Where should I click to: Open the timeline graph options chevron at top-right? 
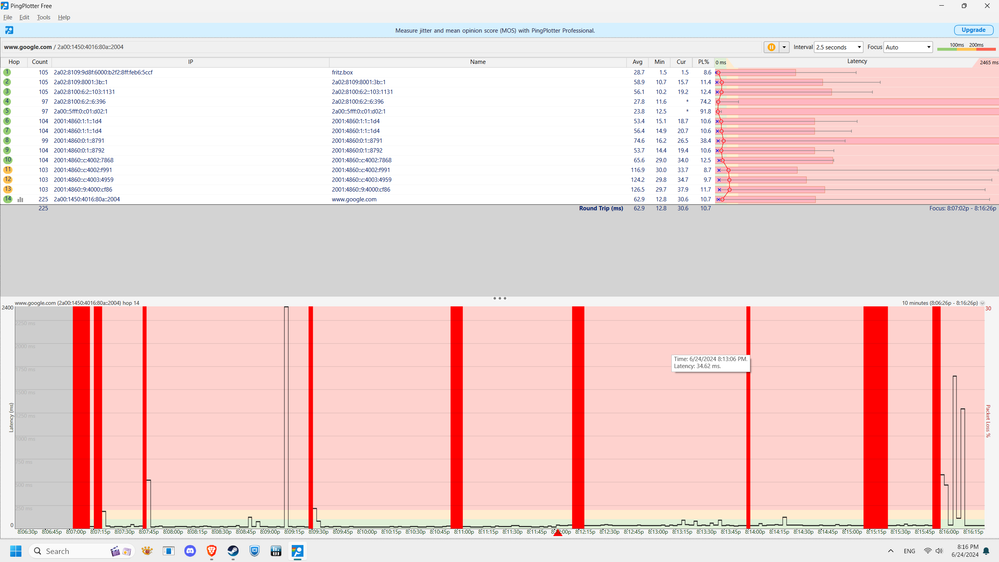982,303
